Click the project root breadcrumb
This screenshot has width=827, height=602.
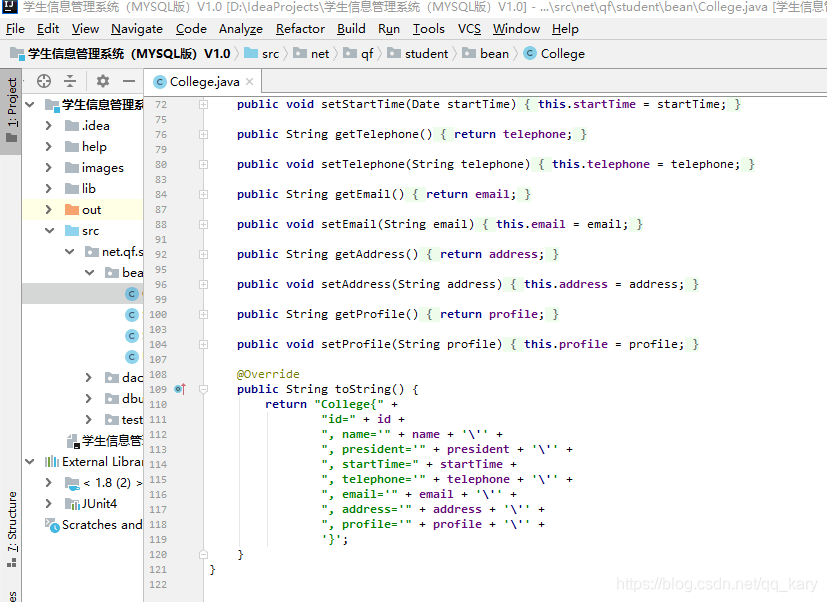pos(120,54)
